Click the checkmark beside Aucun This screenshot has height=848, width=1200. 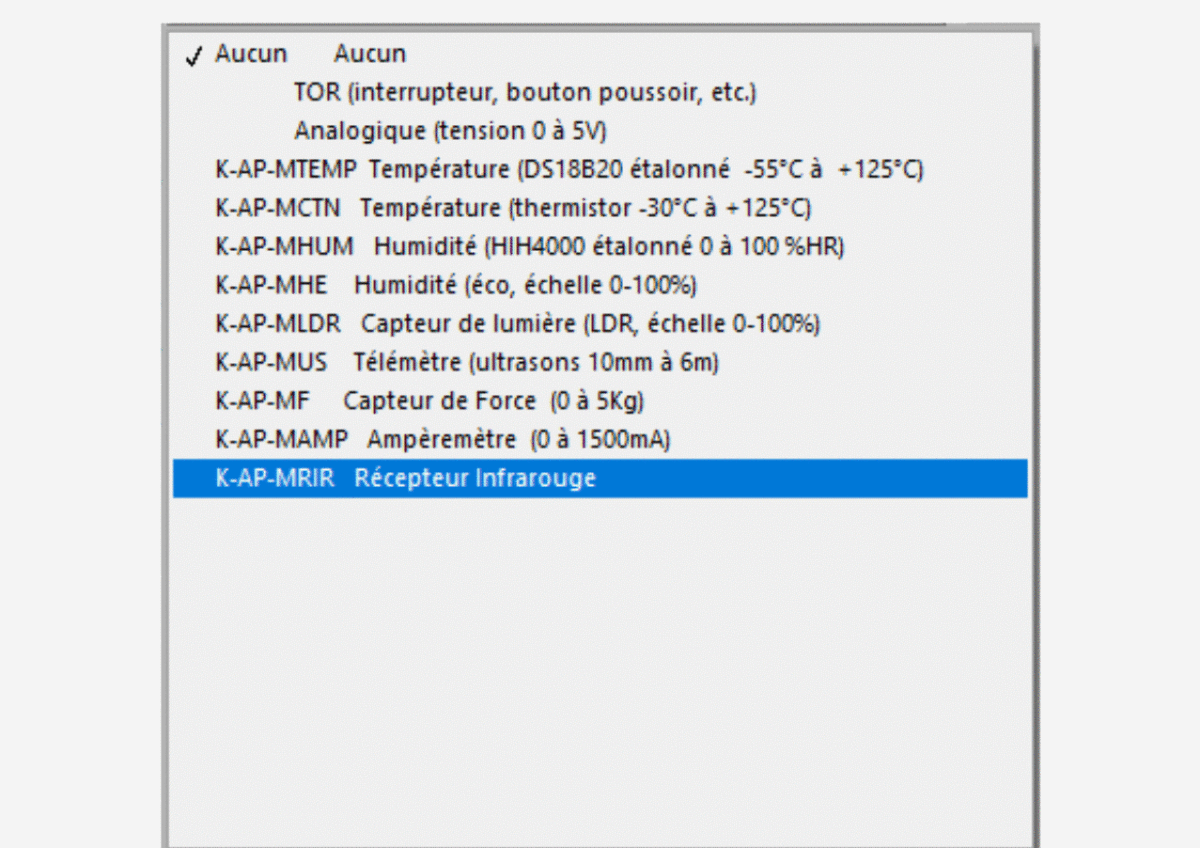(x=194, y=56)
